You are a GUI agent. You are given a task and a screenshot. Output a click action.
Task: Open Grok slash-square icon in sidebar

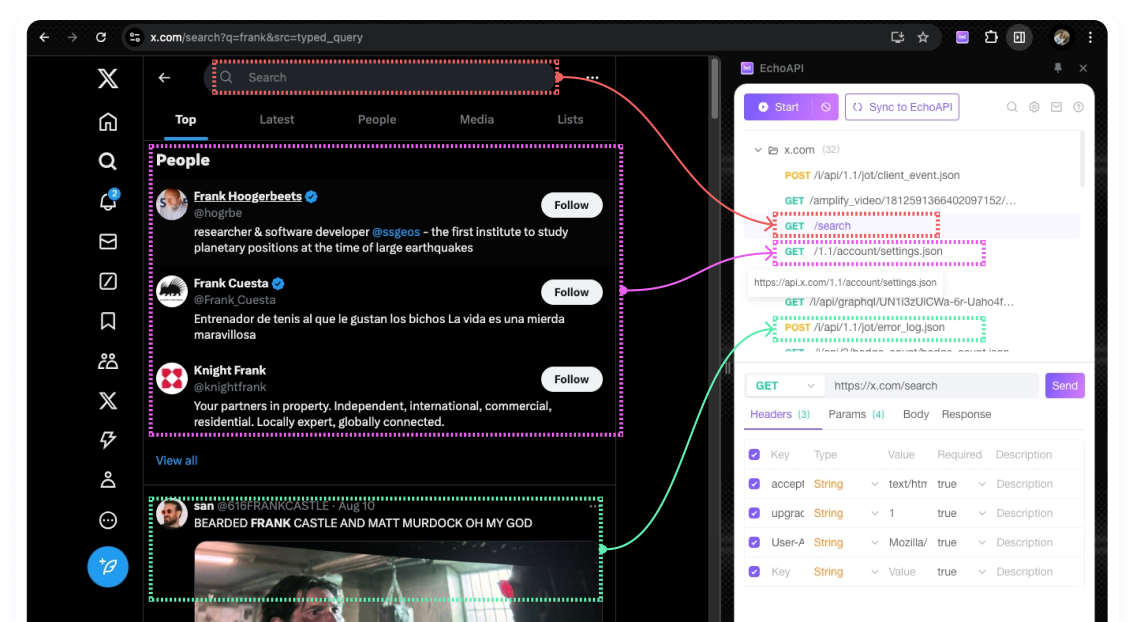coord(108,281)
